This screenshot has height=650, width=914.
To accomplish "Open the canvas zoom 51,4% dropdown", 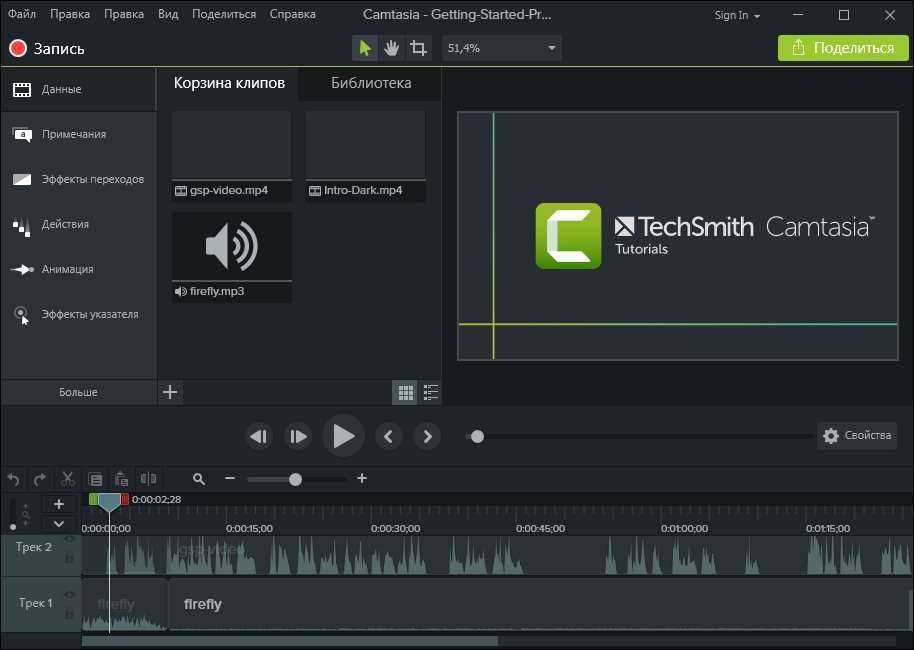I will point(551,48).
